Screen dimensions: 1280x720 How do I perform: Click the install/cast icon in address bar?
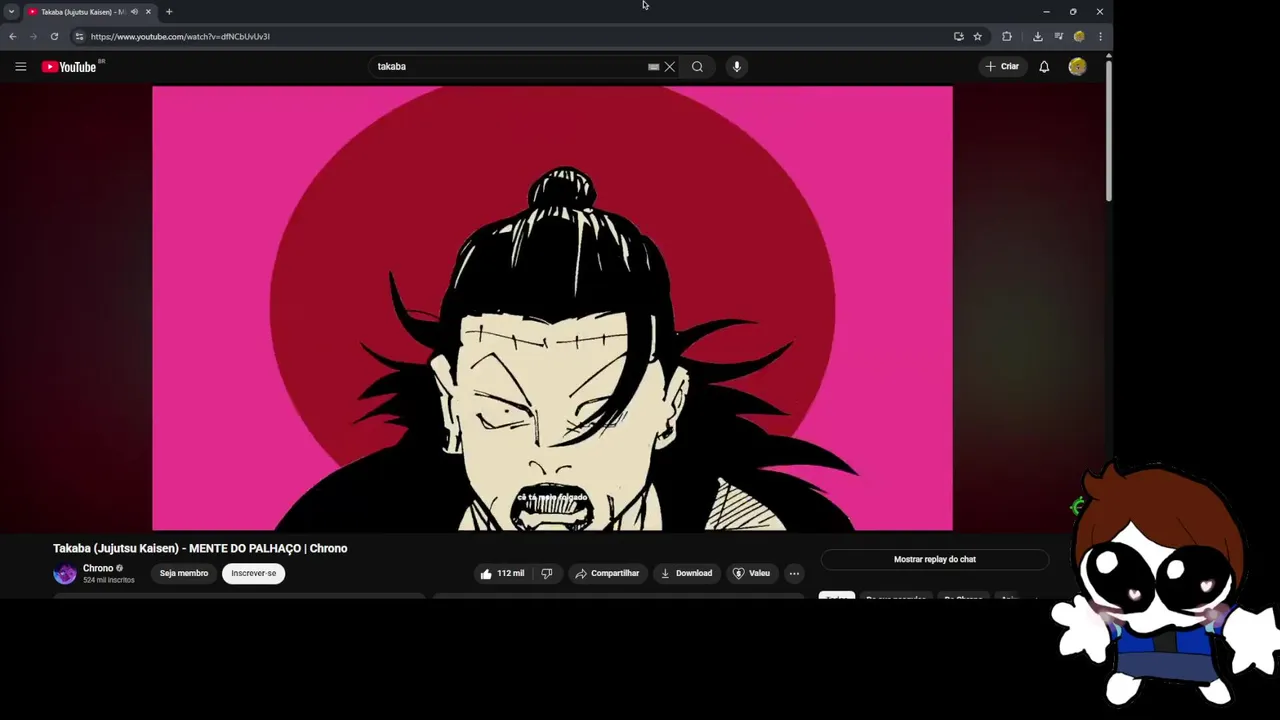[x=958, y=37]
